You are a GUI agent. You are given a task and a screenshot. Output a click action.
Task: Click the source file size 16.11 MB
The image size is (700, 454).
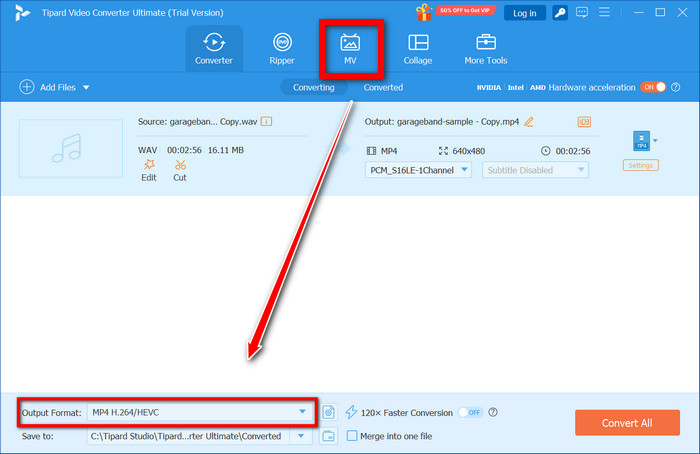226,150
